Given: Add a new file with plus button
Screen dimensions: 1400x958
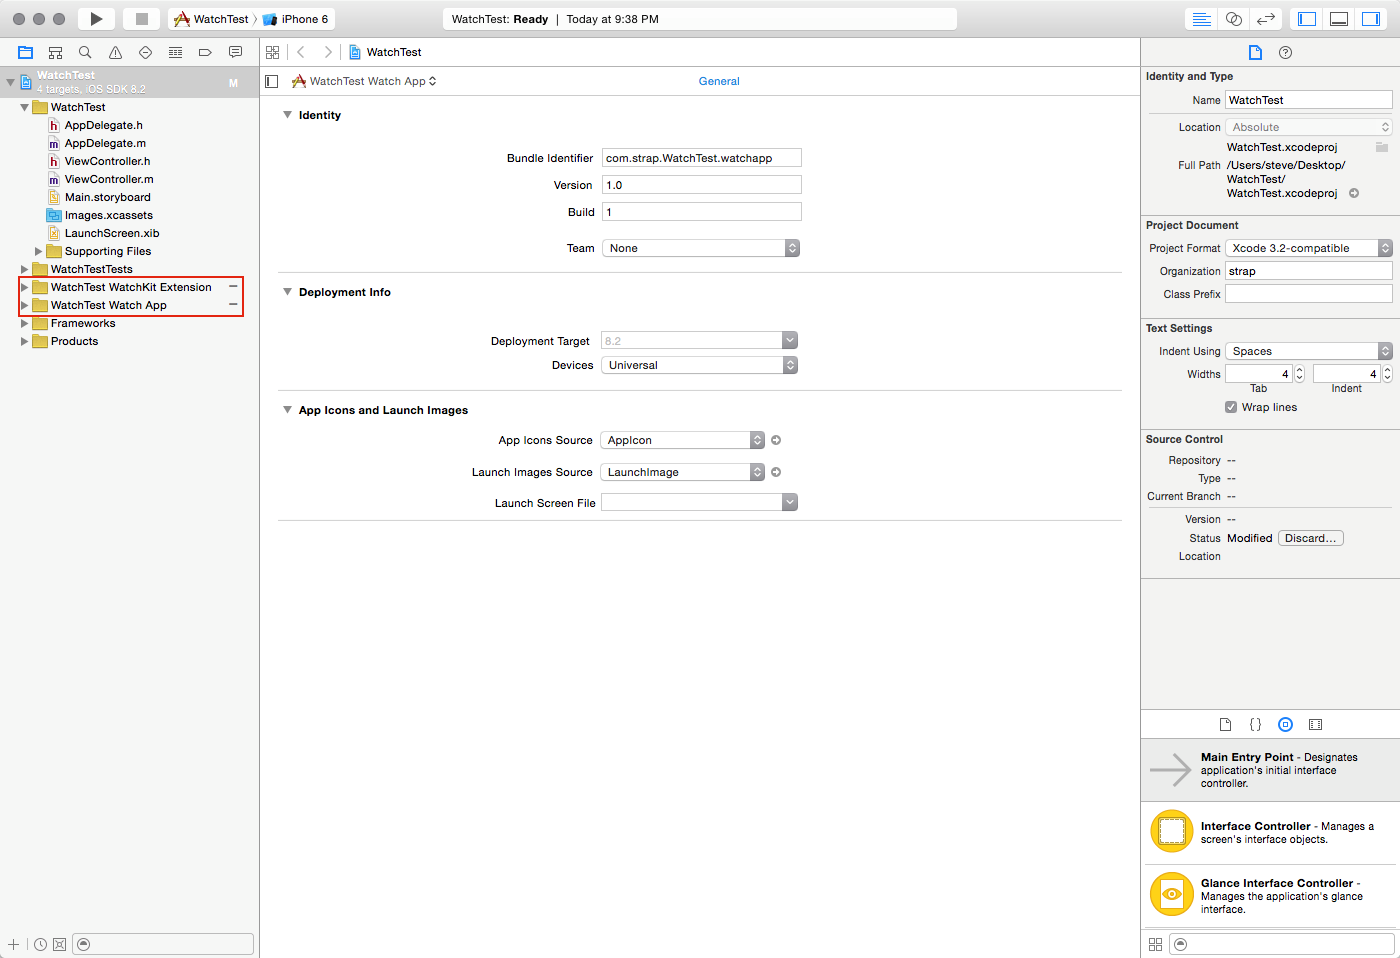Looking at the screenshot, I should click(x=13, y=944).
